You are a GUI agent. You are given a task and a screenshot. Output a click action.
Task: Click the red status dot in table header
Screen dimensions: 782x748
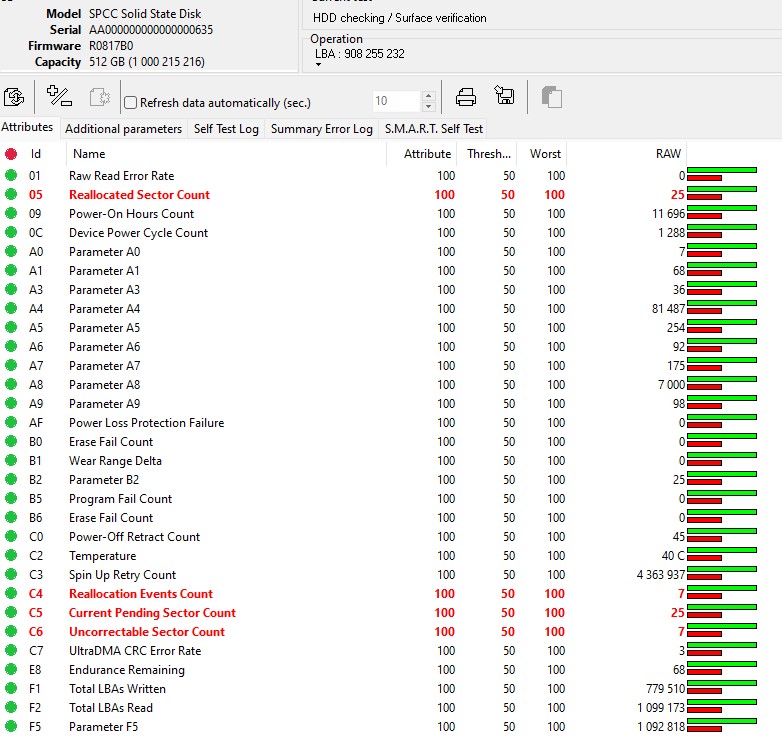[11, 154]
